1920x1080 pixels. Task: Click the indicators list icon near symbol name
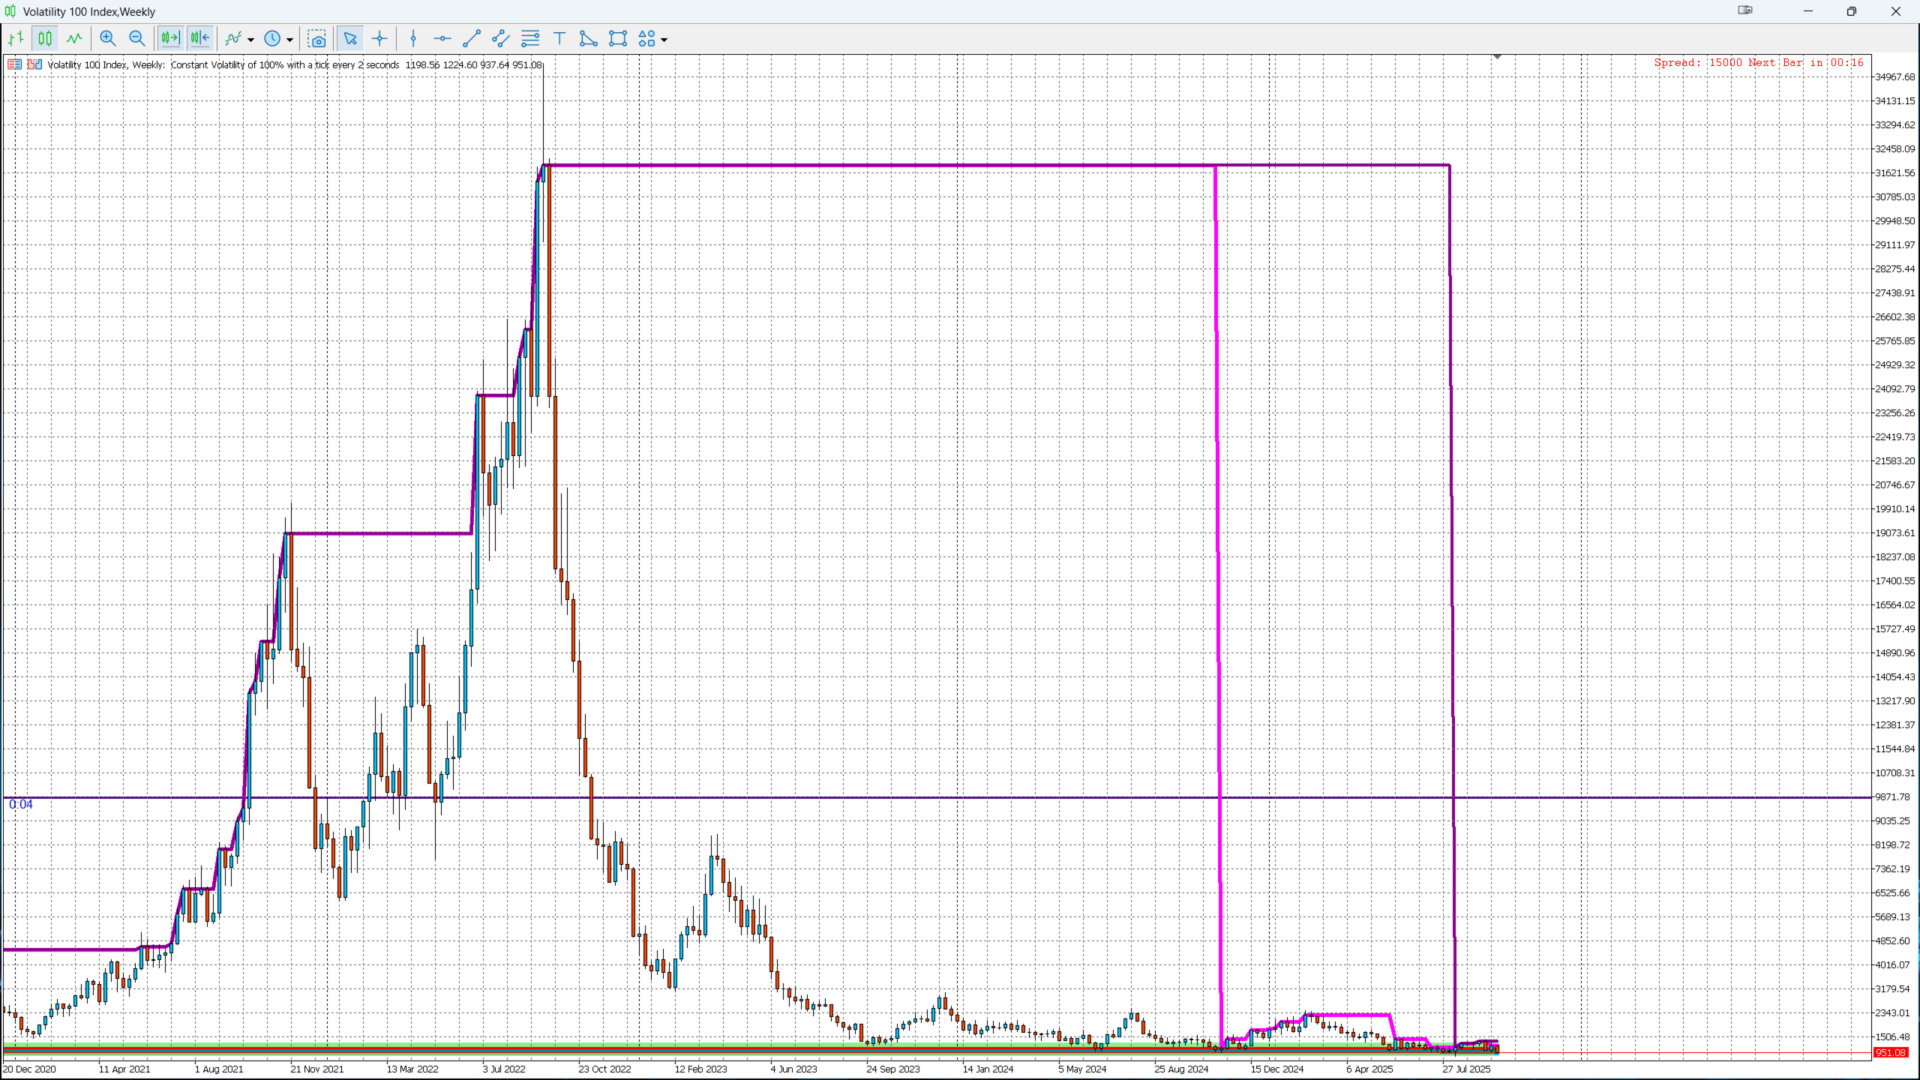click(x=15, y=65)
